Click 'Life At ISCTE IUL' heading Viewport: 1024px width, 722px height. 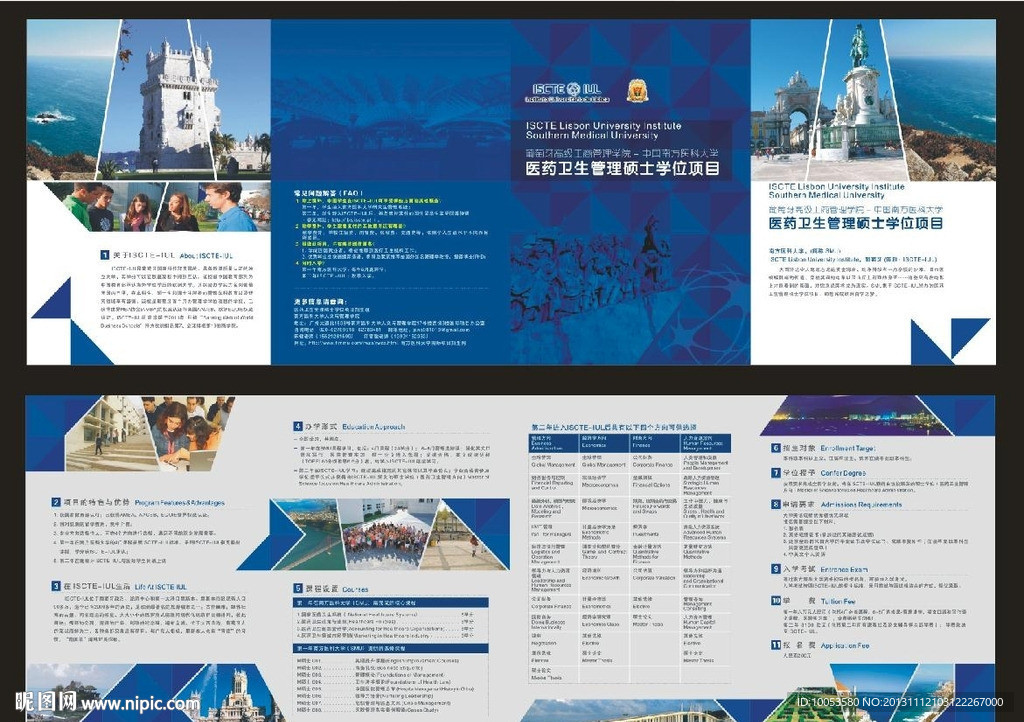[x=161, y=587]
